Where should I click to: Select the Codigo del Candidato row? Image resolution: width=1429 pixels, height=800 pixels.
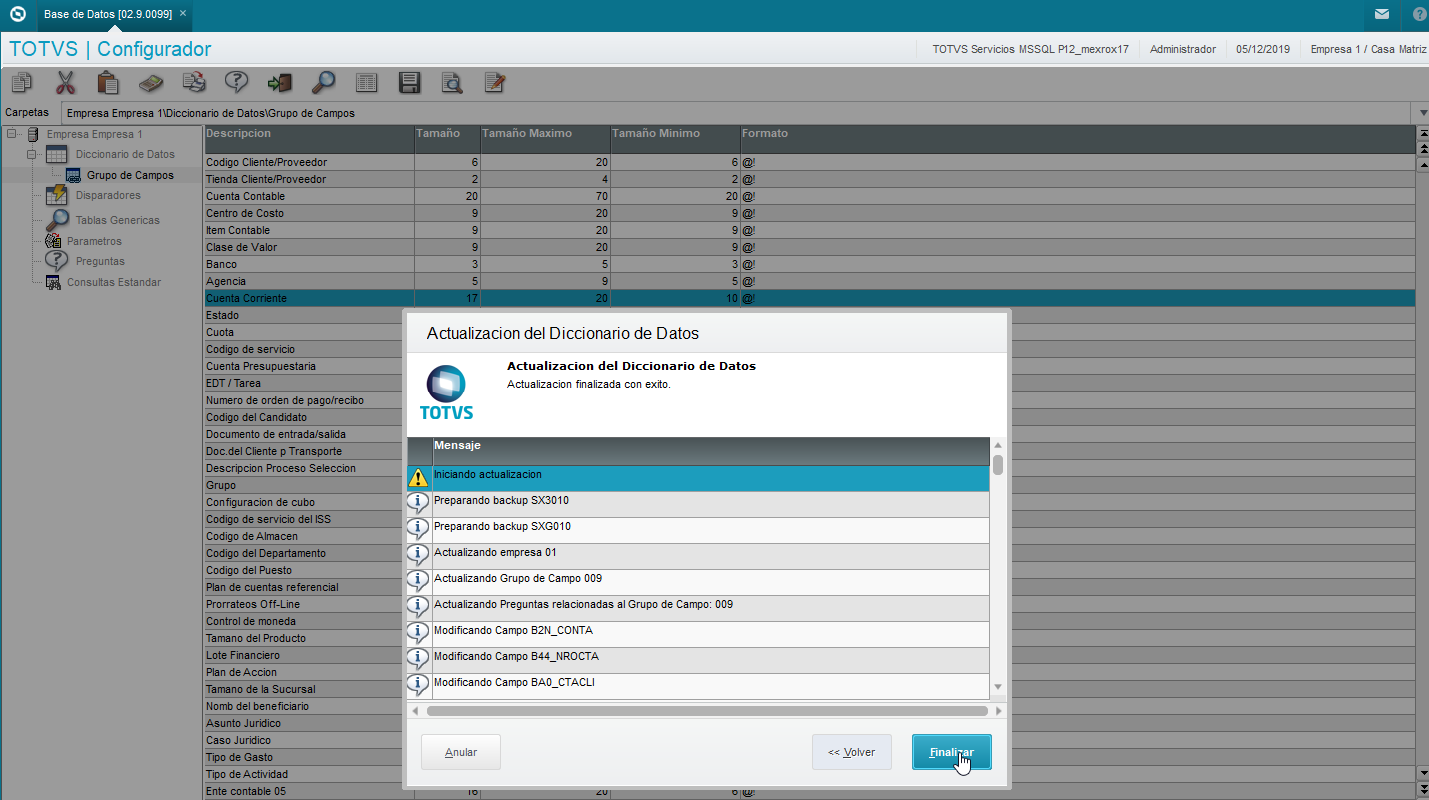tap(304, 417)
